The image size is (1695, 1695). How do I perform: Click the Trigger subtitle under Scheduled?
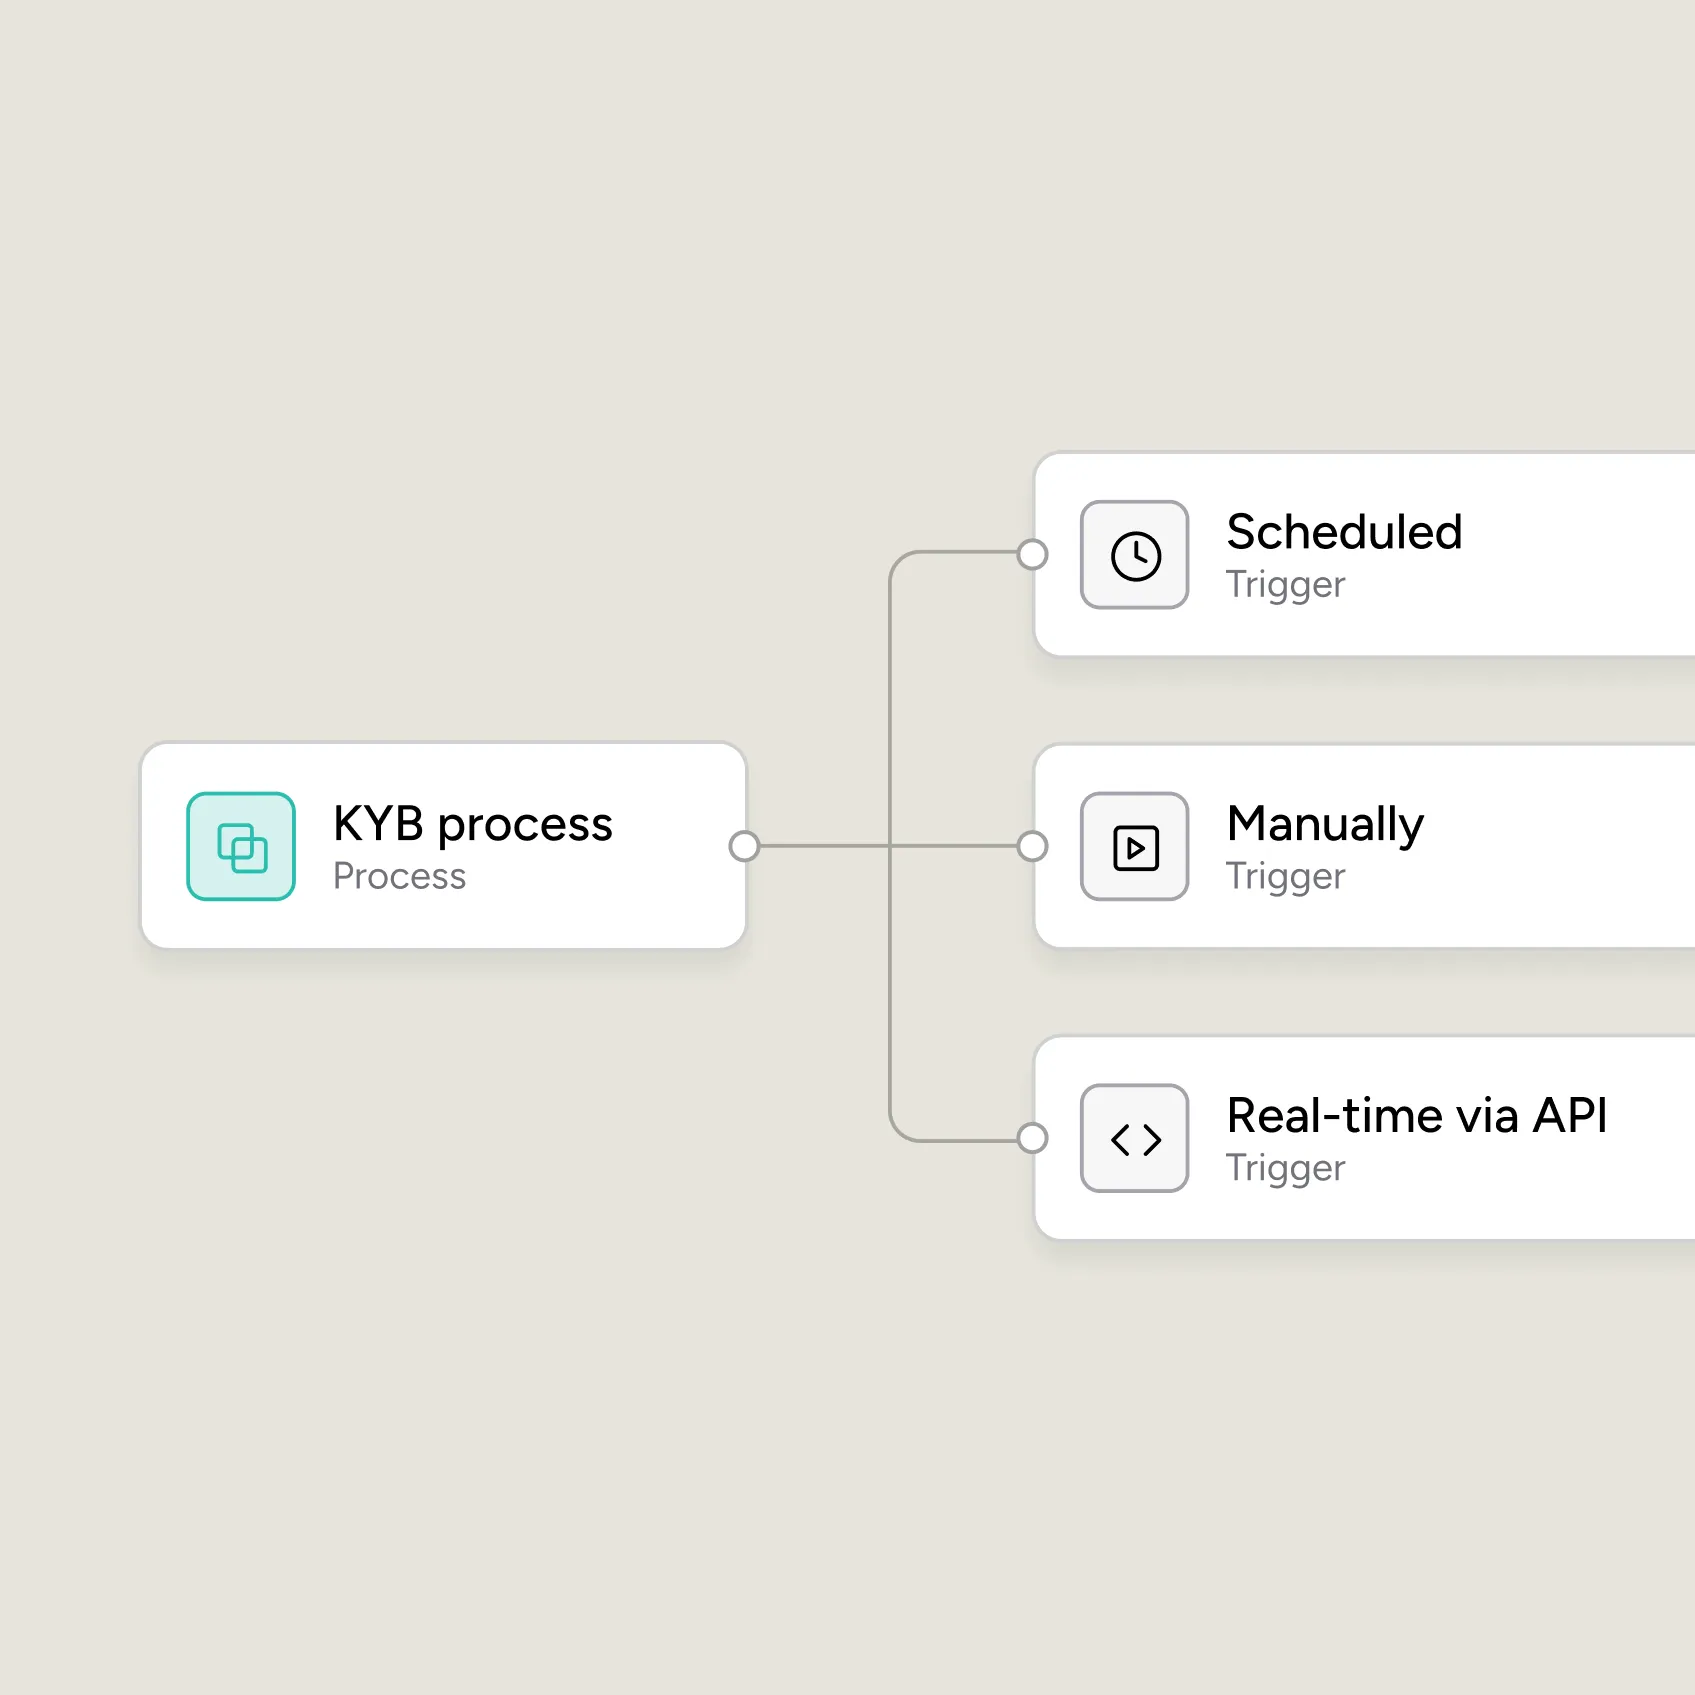[1286, 585]
